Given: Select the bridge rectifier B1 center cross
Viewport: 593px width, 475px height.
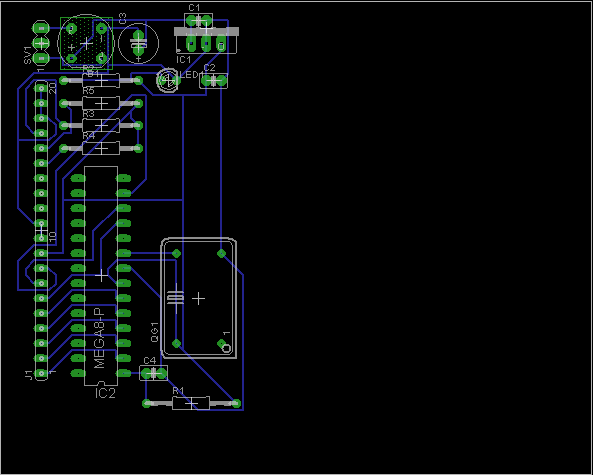Looking at the screenshot, I should (86, 43).
